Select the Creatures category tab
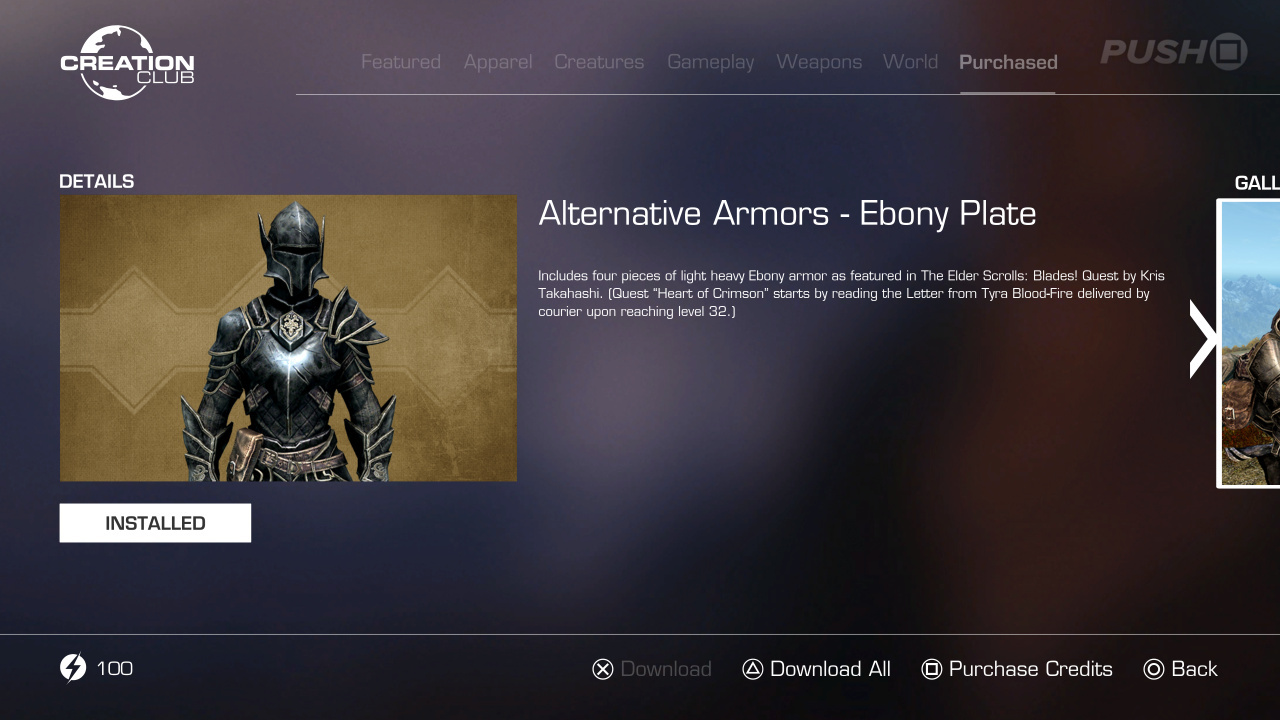This screenshot has height=720, width=1280. pos(599,62)
